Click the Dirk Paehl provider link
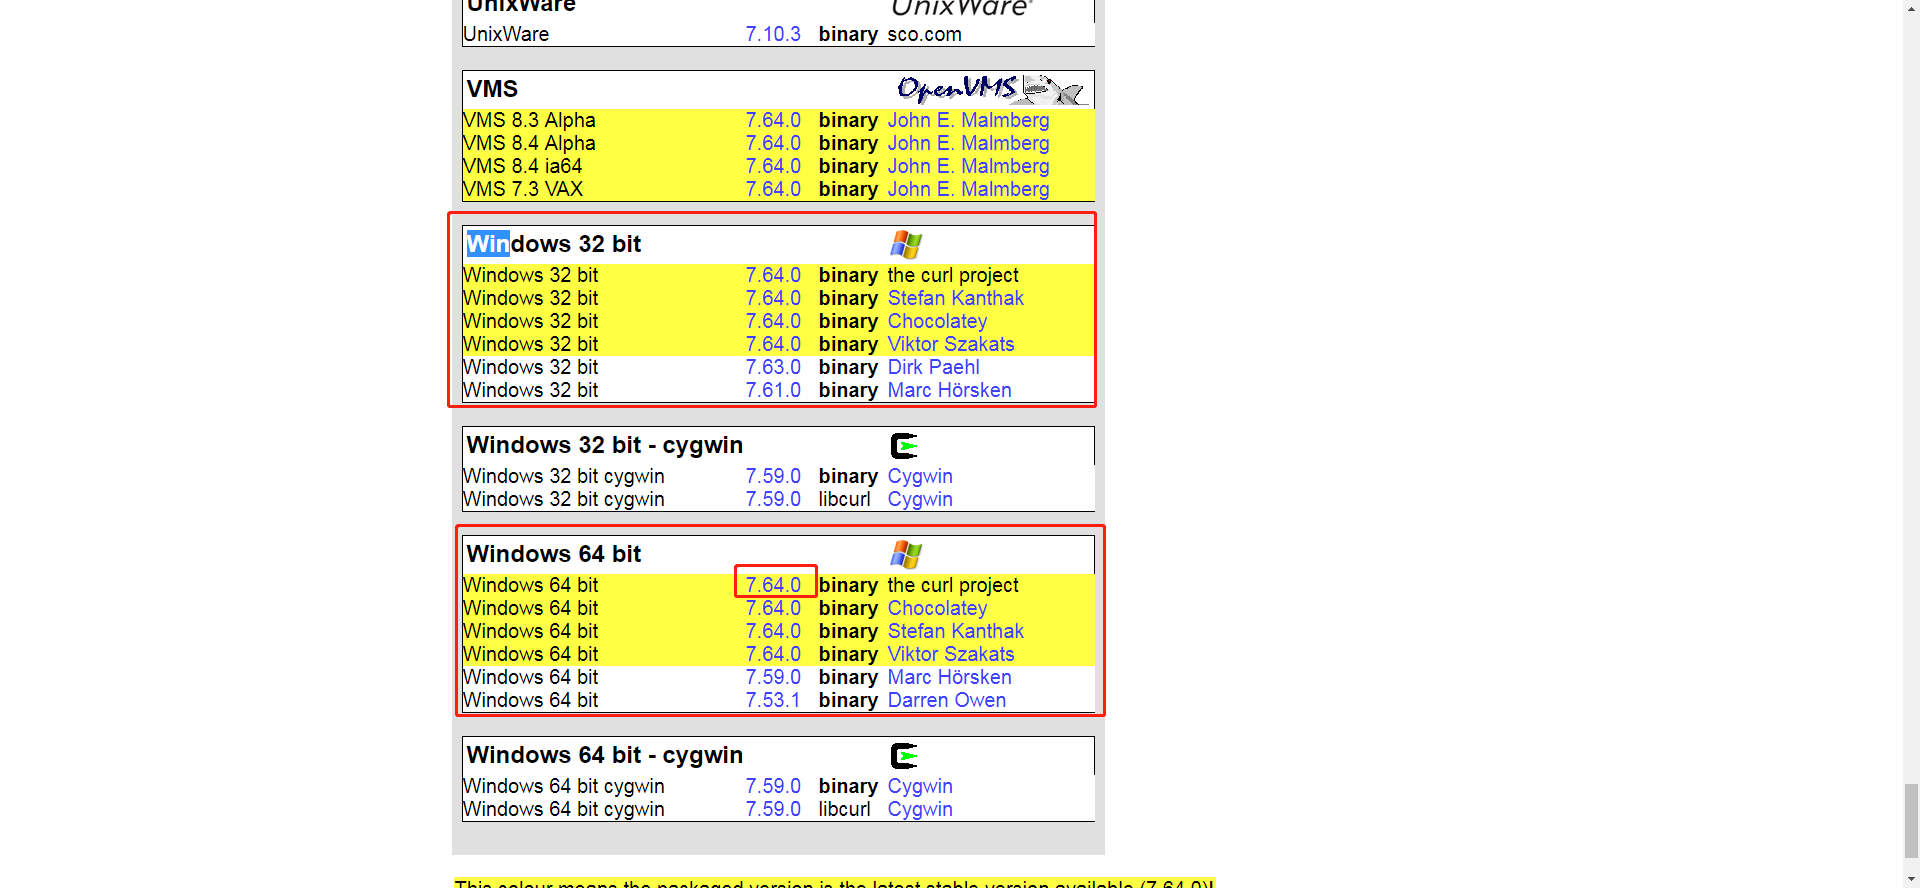1920x888 pixels. tap(933, 367)
